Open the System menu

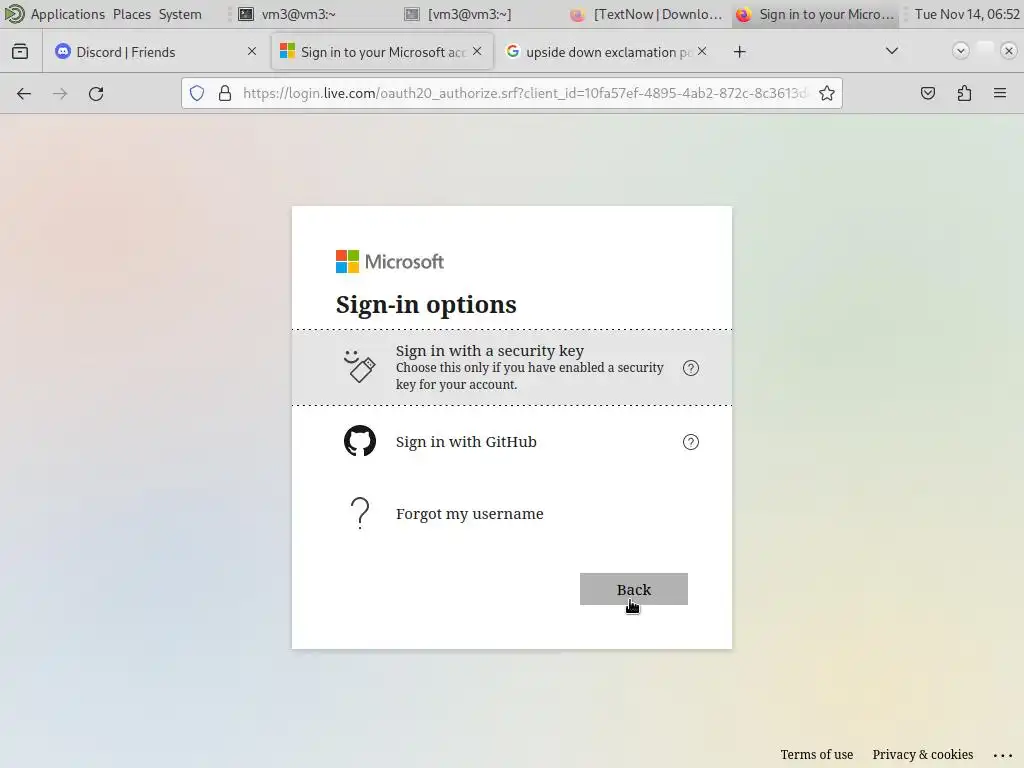point(180,14)
